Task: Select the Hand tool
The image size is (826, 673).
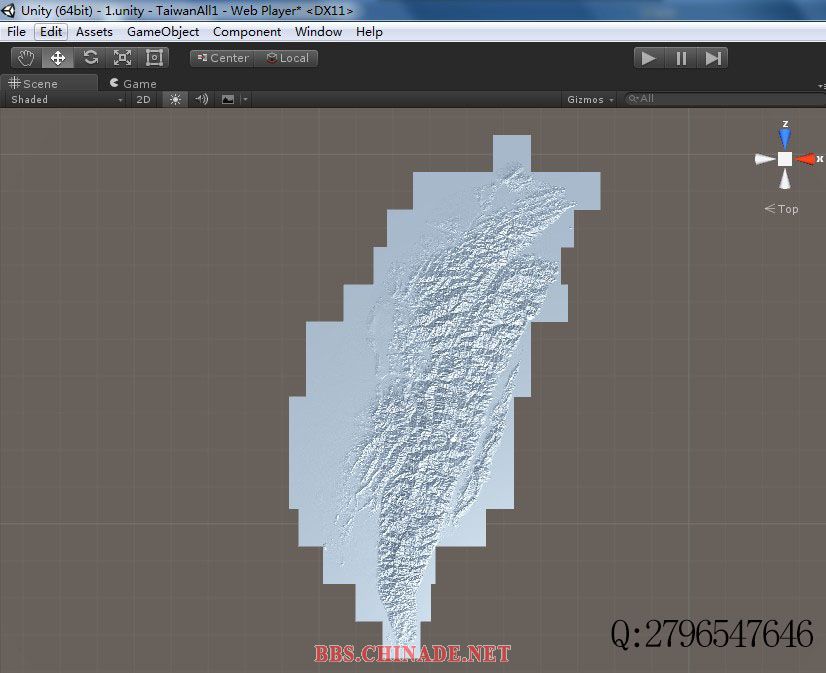Action: [x=26, y=58]
